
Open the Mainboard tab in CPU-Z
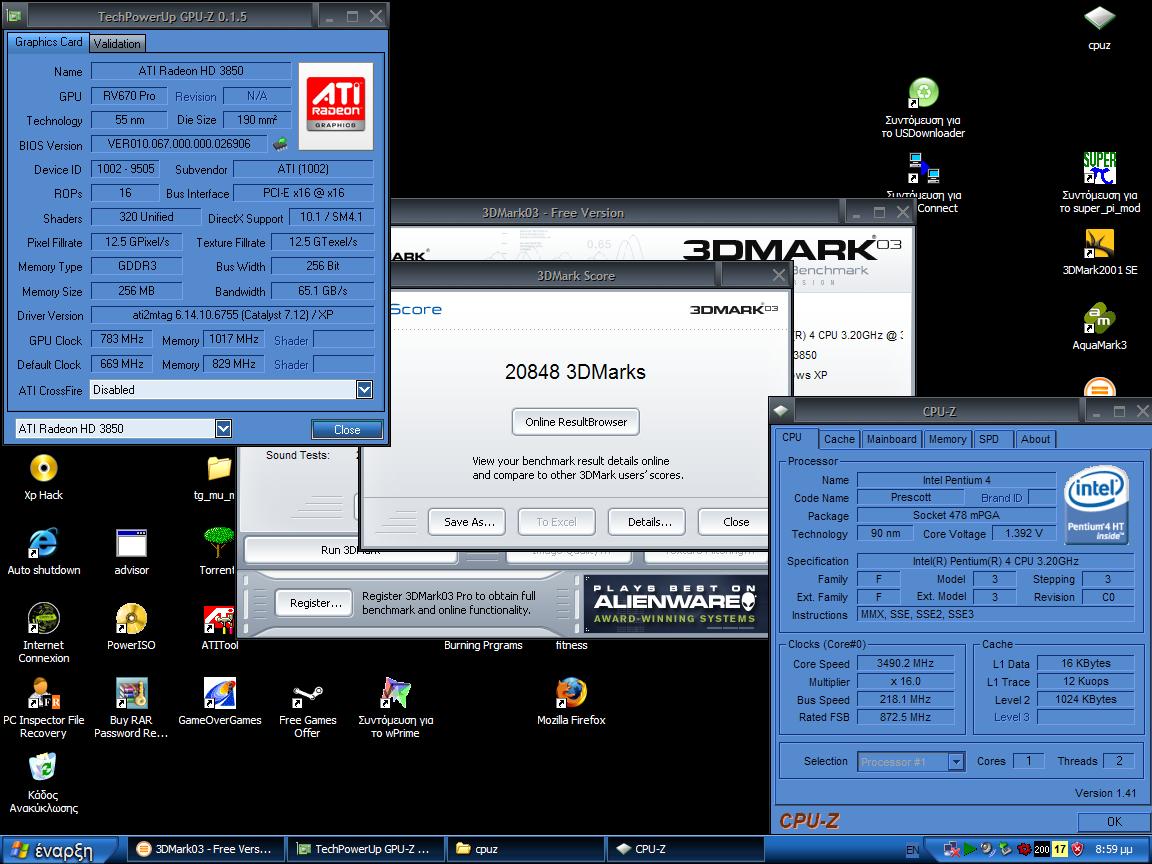coord(891,439)
